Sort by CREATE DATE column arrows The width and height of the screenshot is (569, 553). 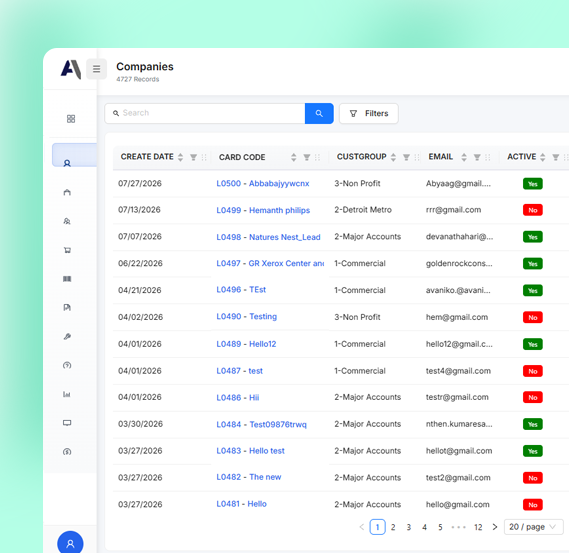click(x=180, y=157)
